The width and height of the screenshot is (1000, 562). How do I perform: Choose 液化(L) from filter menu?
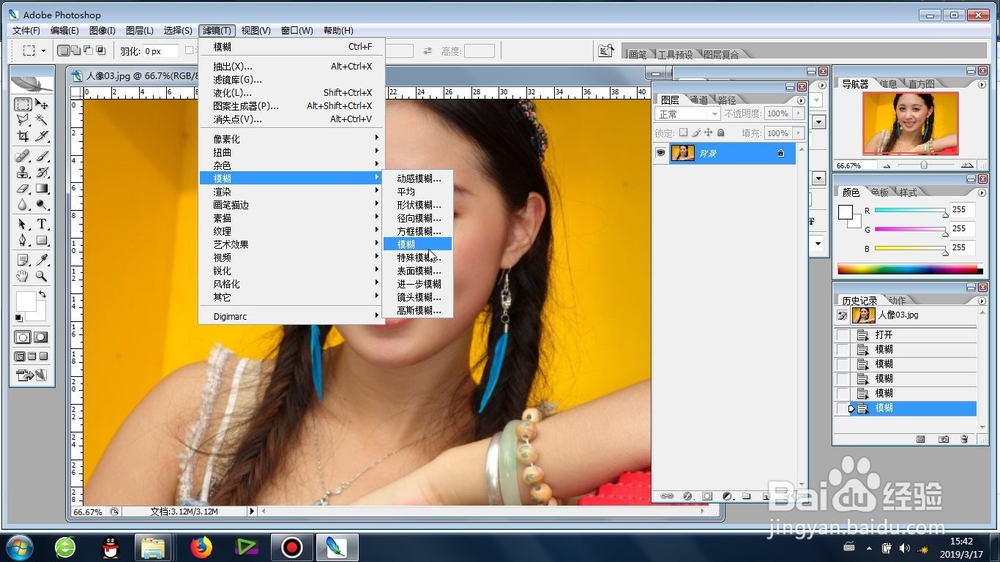291,92
